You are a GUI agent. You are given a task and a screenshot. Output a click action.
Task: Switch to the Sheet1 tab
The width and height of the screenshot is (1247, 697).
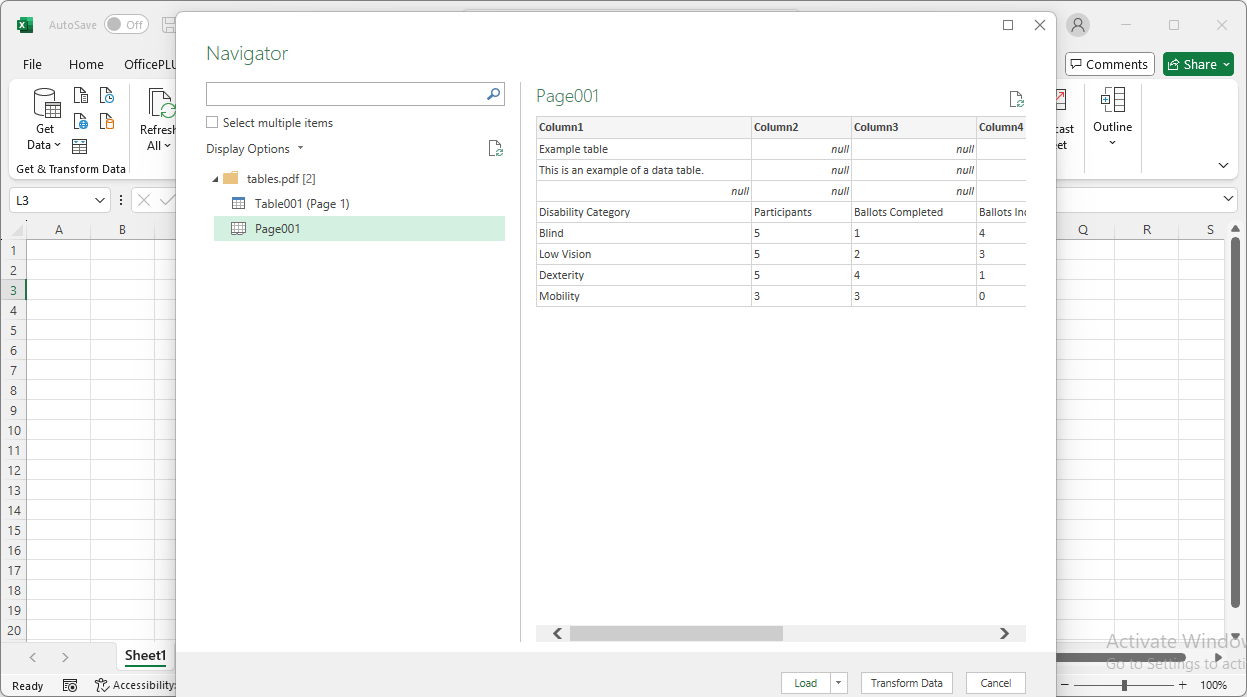tap(144, 656)
